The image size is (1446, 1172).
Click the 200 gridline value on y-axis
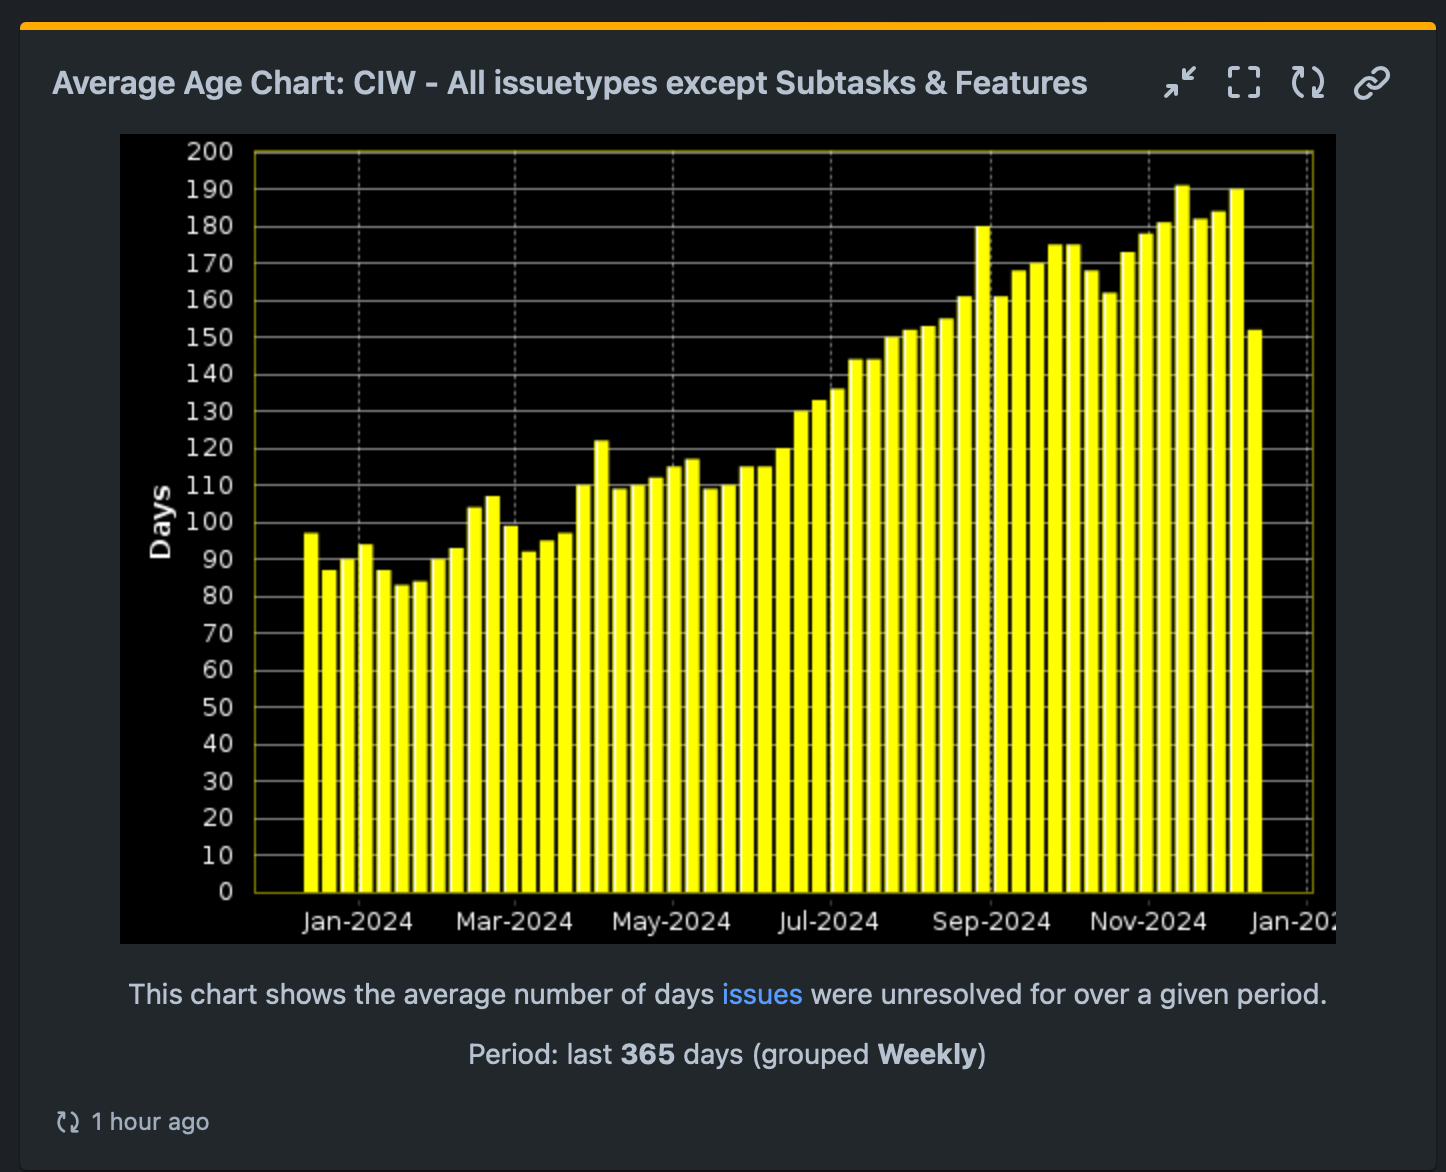212,151
